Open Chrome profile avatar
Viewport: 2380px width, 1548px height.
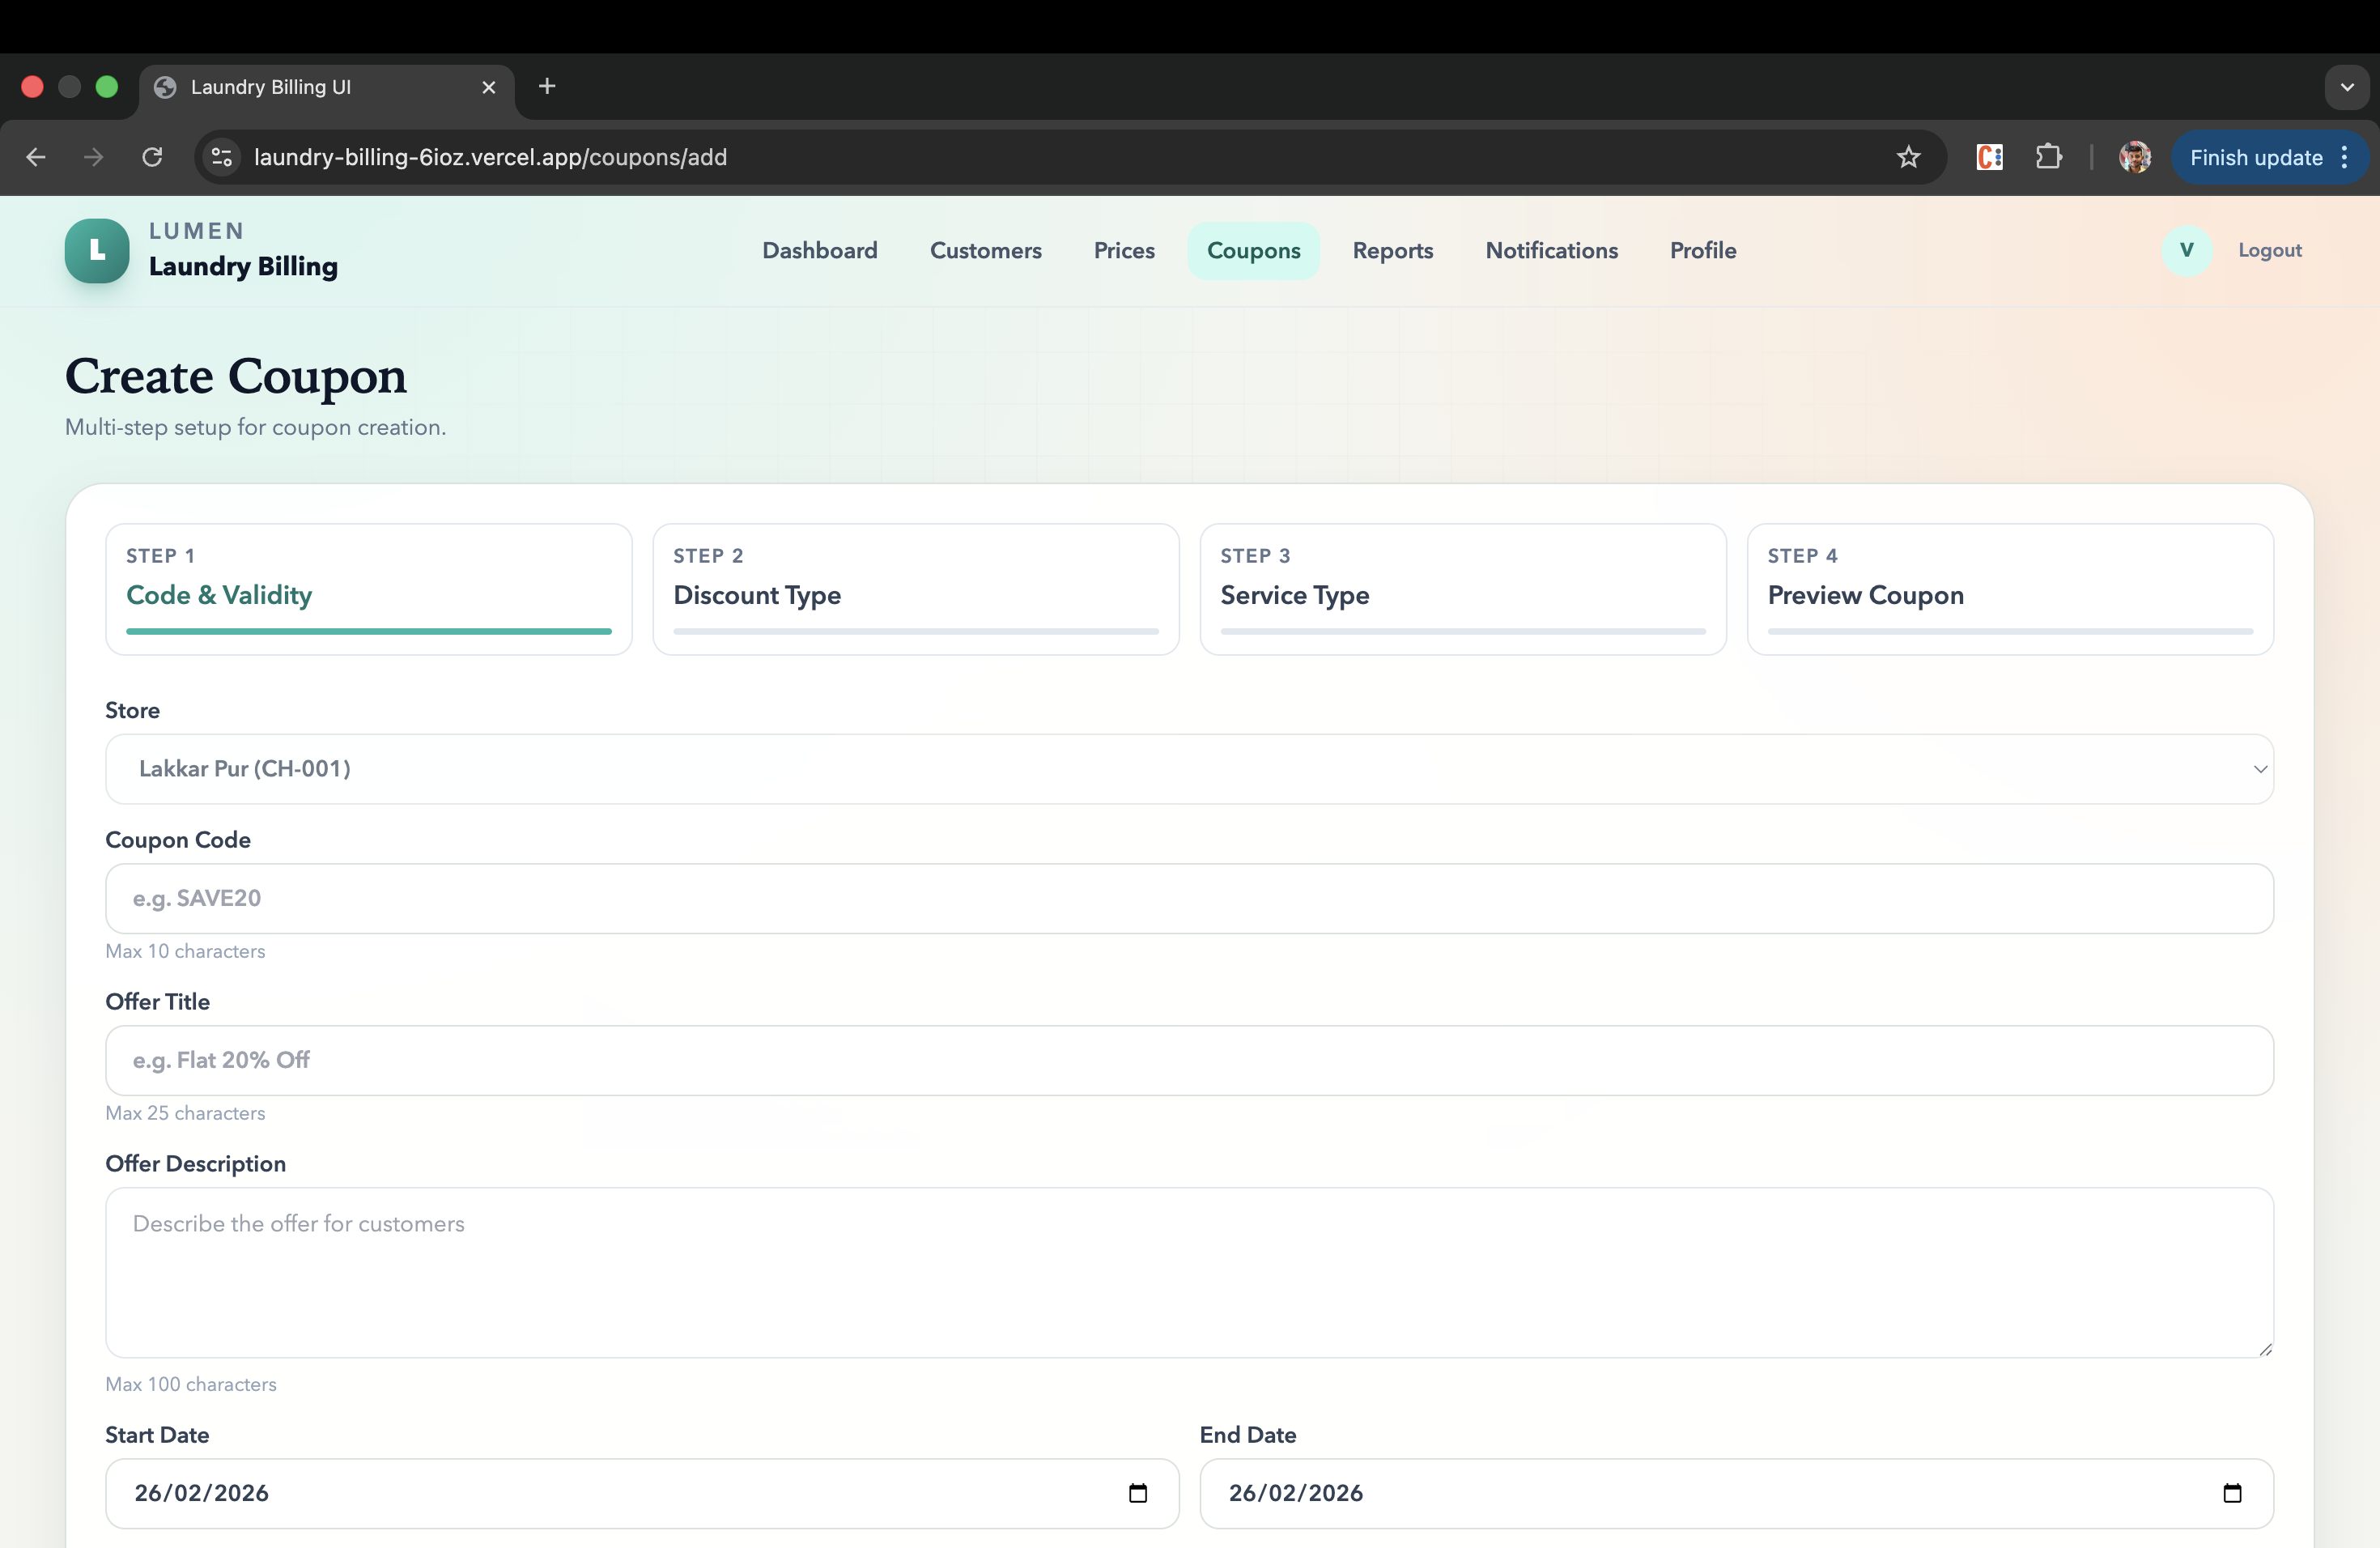point(2134,157)
